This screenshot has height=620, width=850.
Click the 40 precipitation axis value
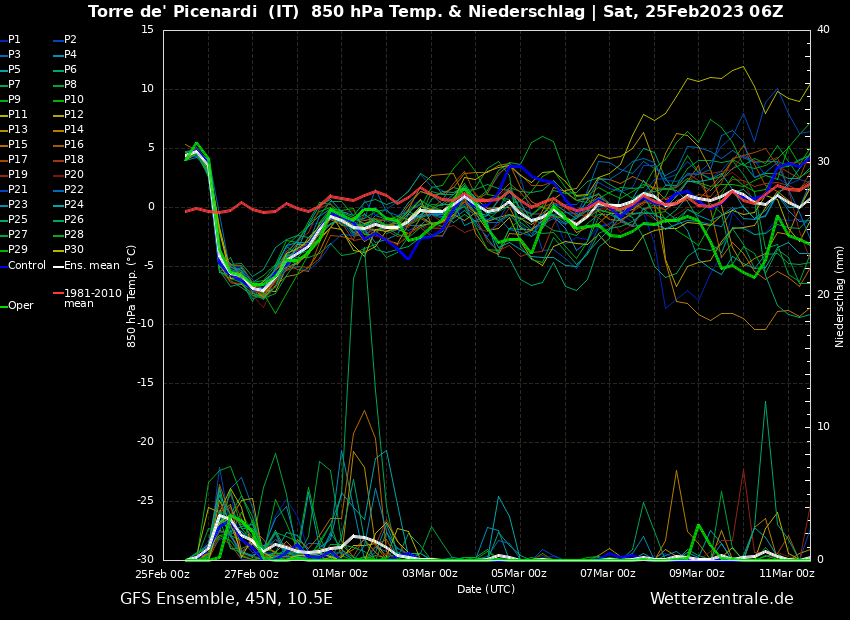(823, 29)
